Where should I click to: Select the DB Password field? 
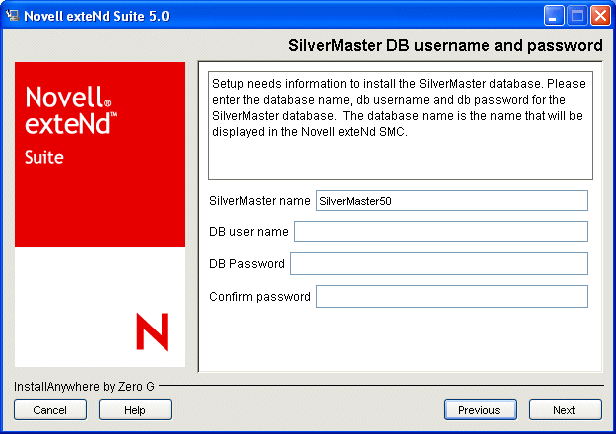tap(439, 263)
